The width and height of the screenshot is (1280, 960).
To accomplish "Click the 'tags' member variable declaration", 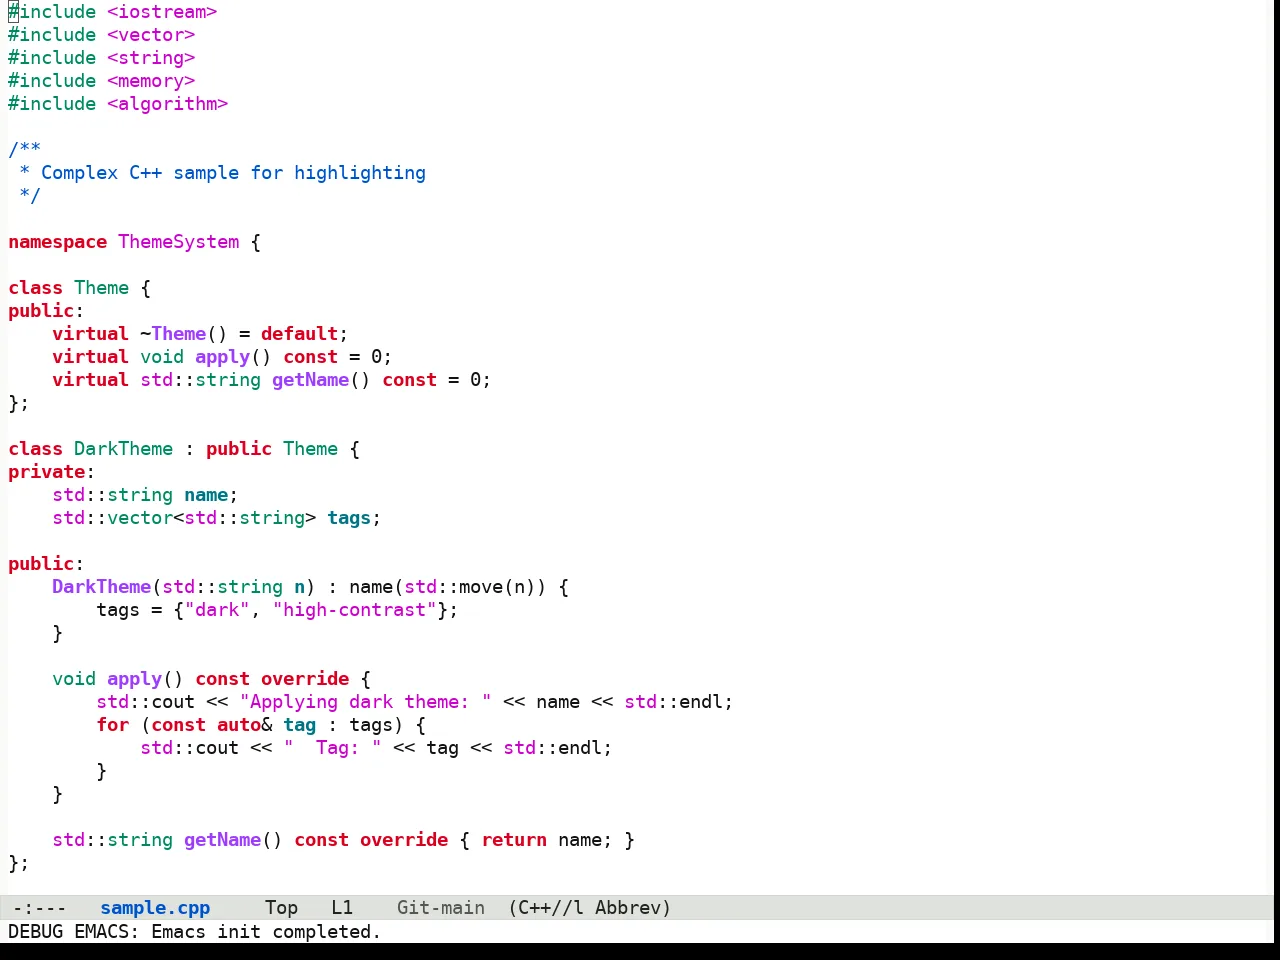I will (349, 518).
